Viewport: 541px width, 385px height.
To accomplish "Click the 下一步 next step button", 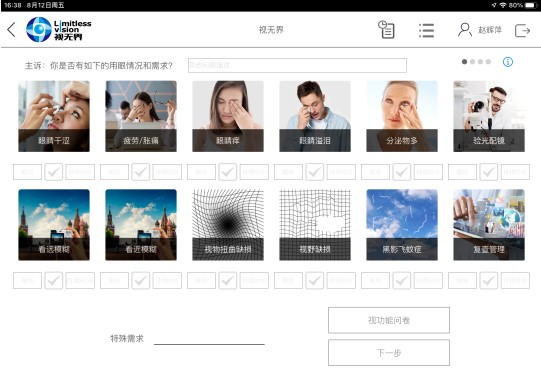I will tap(389, 353).
